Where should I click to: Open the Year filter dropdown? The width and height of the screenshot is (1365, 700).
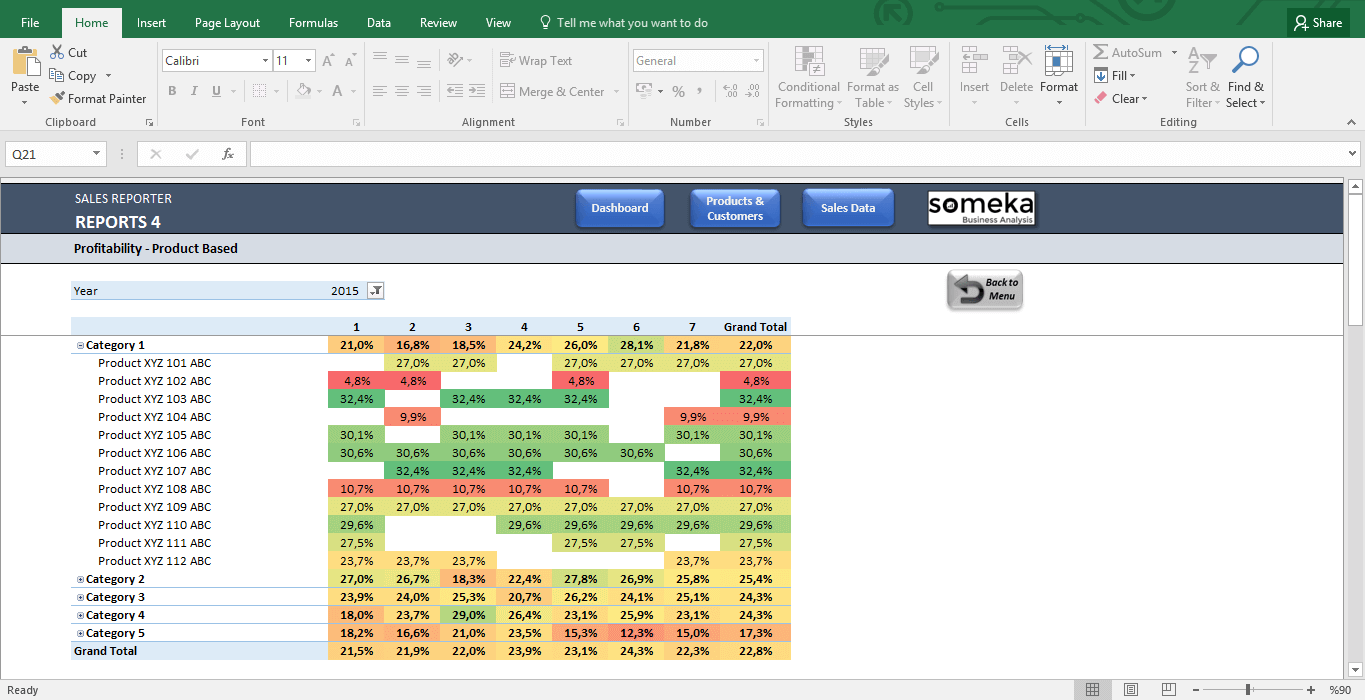click(x=376, y=291)
